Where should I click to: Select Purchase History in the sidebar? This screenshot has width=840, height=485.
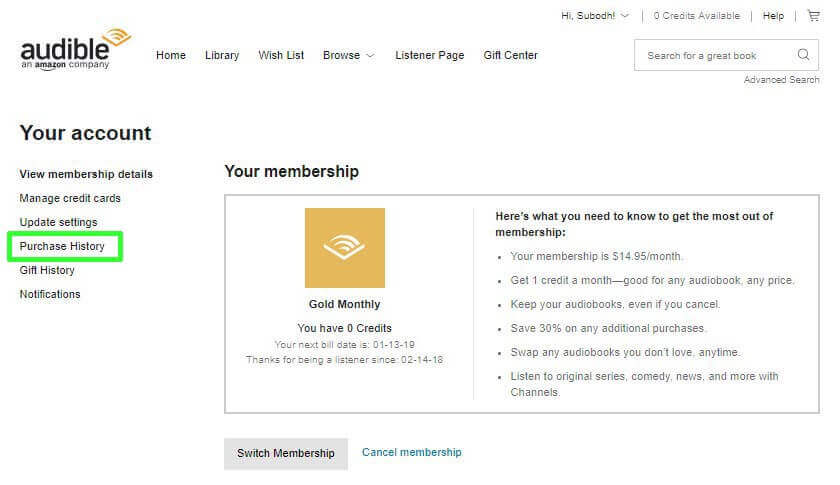[x=62, y=246]
